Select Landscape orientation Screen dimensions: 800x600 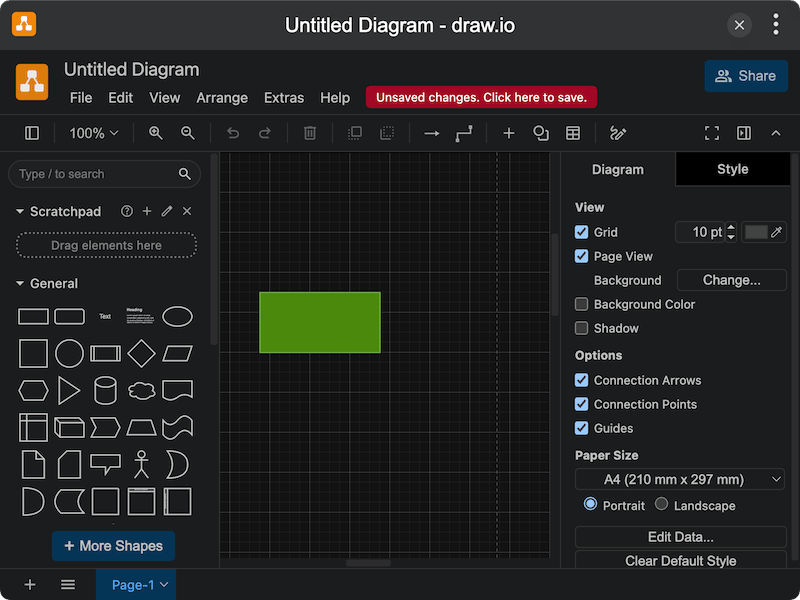661,504
